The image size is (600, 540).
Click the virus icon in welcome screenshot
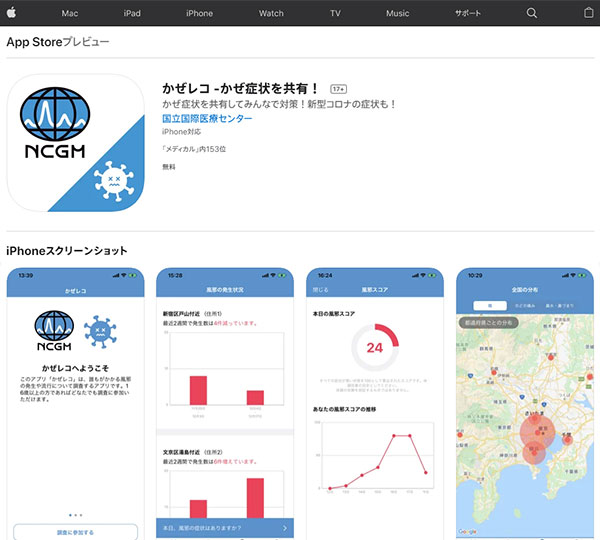click(100, 332)
